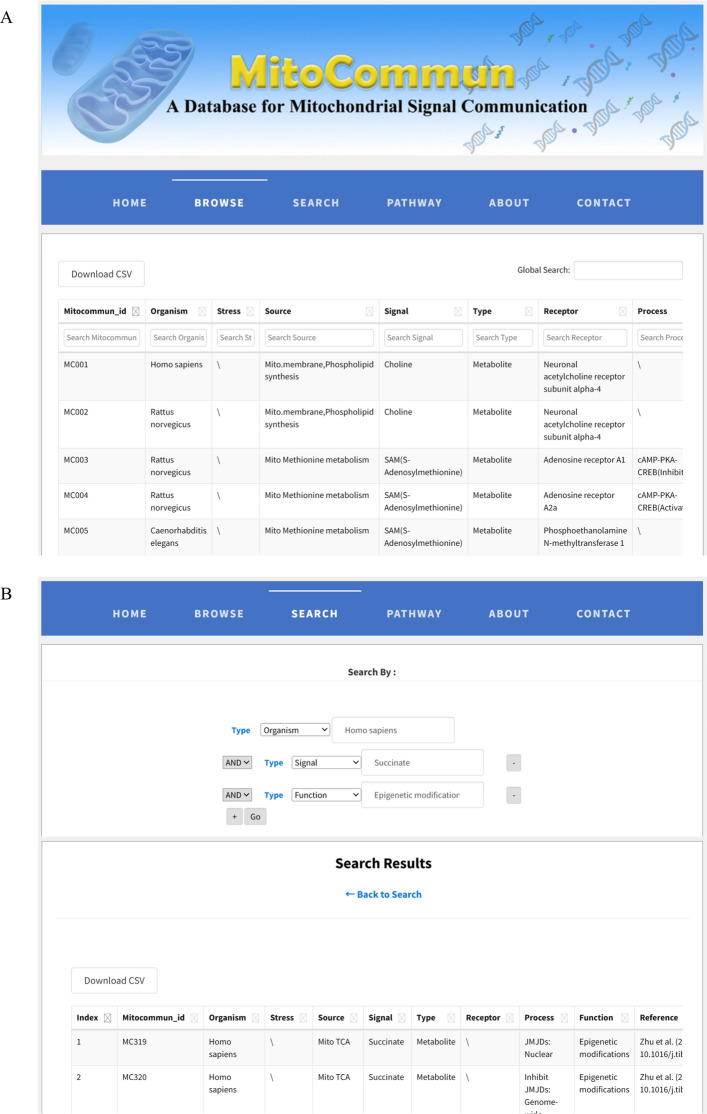This screenshot has width=707, height=1114.
Task: Click Stress column sort icon in panel A
Action: (250, 311)
